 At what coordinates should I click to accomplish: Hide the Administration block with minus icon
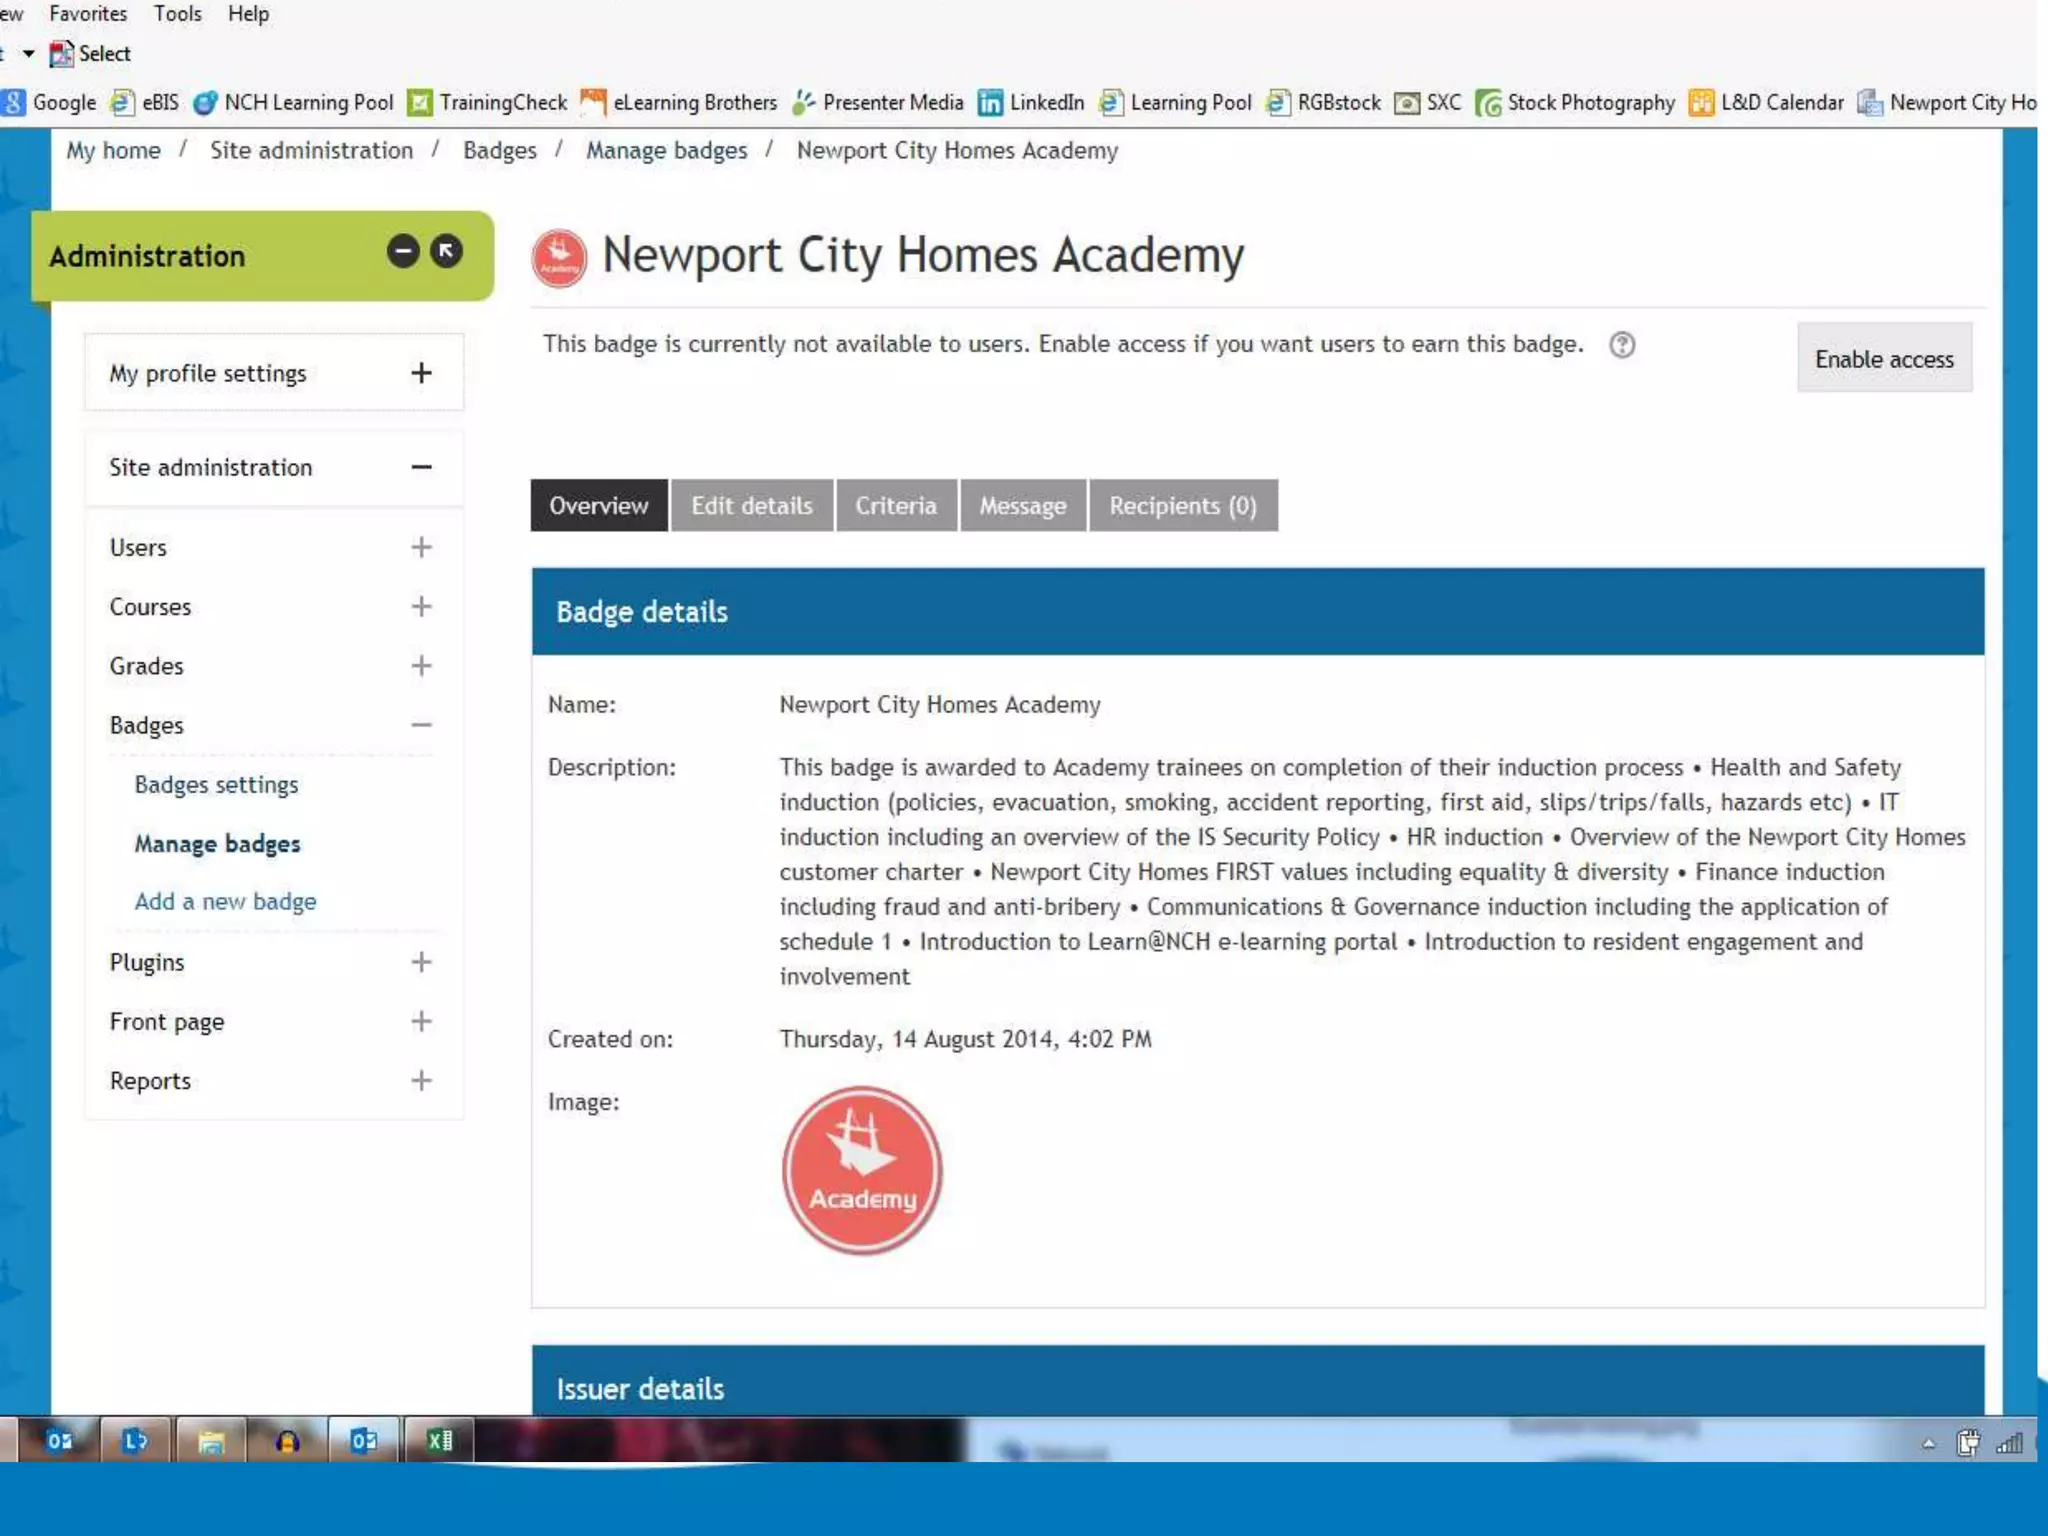[403, 251]
